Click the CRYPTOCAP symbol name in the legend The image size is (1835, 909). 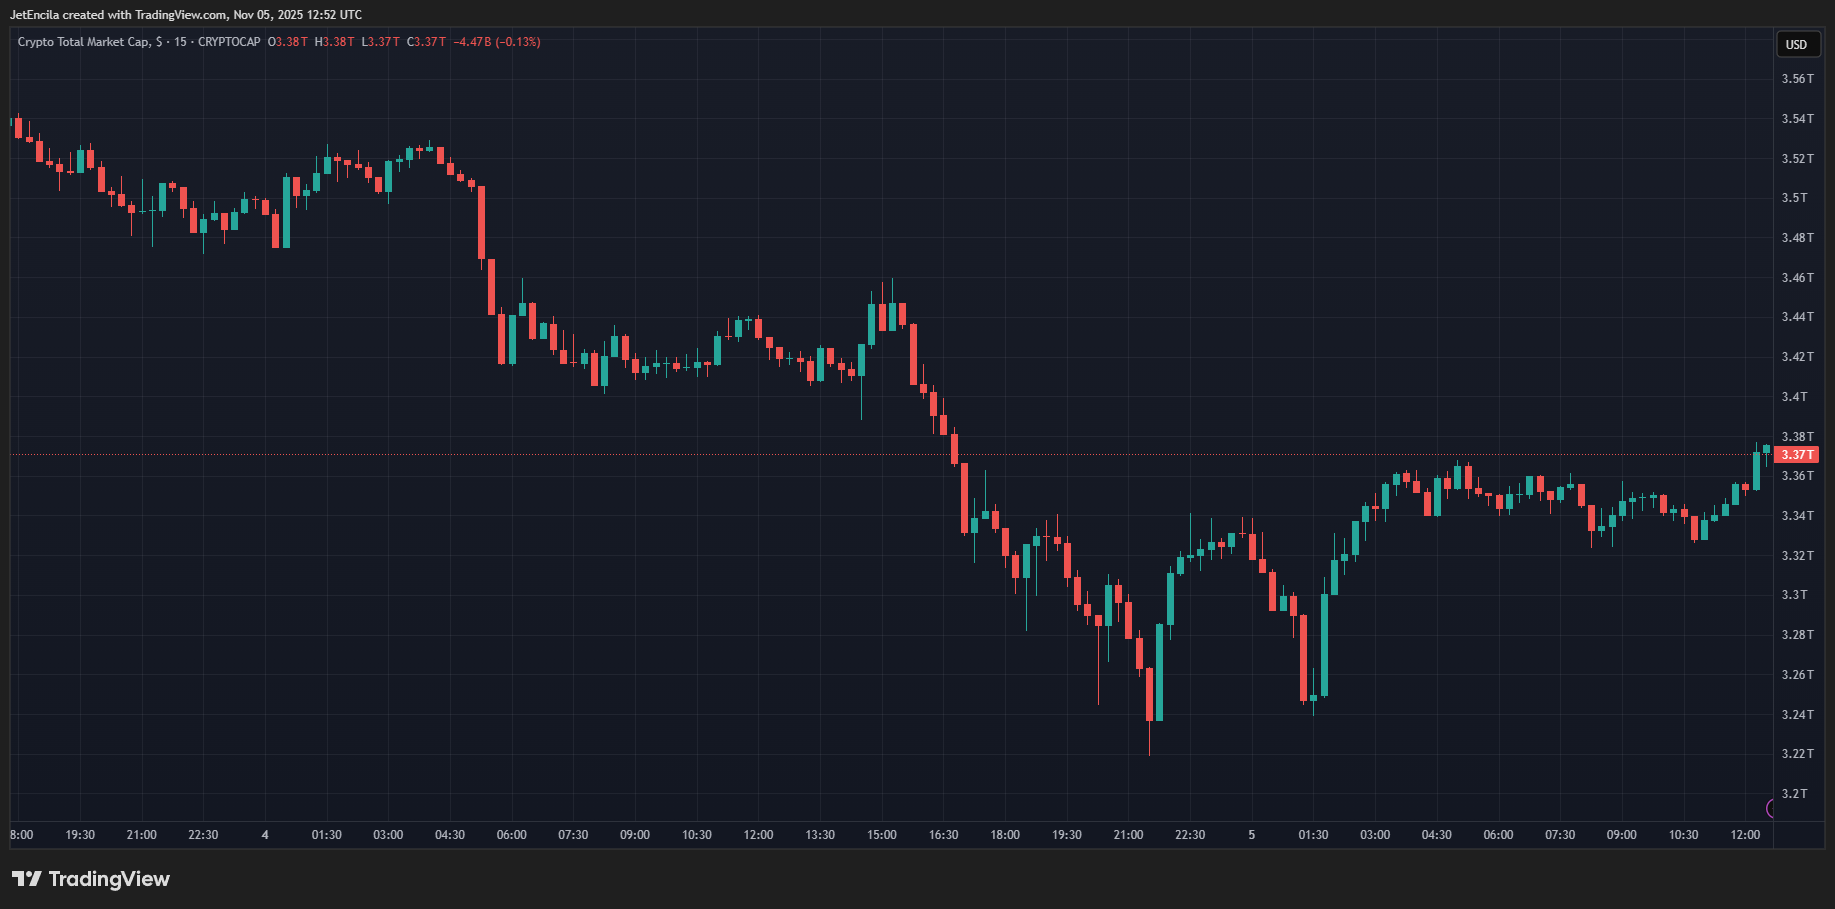coord(232,42)
